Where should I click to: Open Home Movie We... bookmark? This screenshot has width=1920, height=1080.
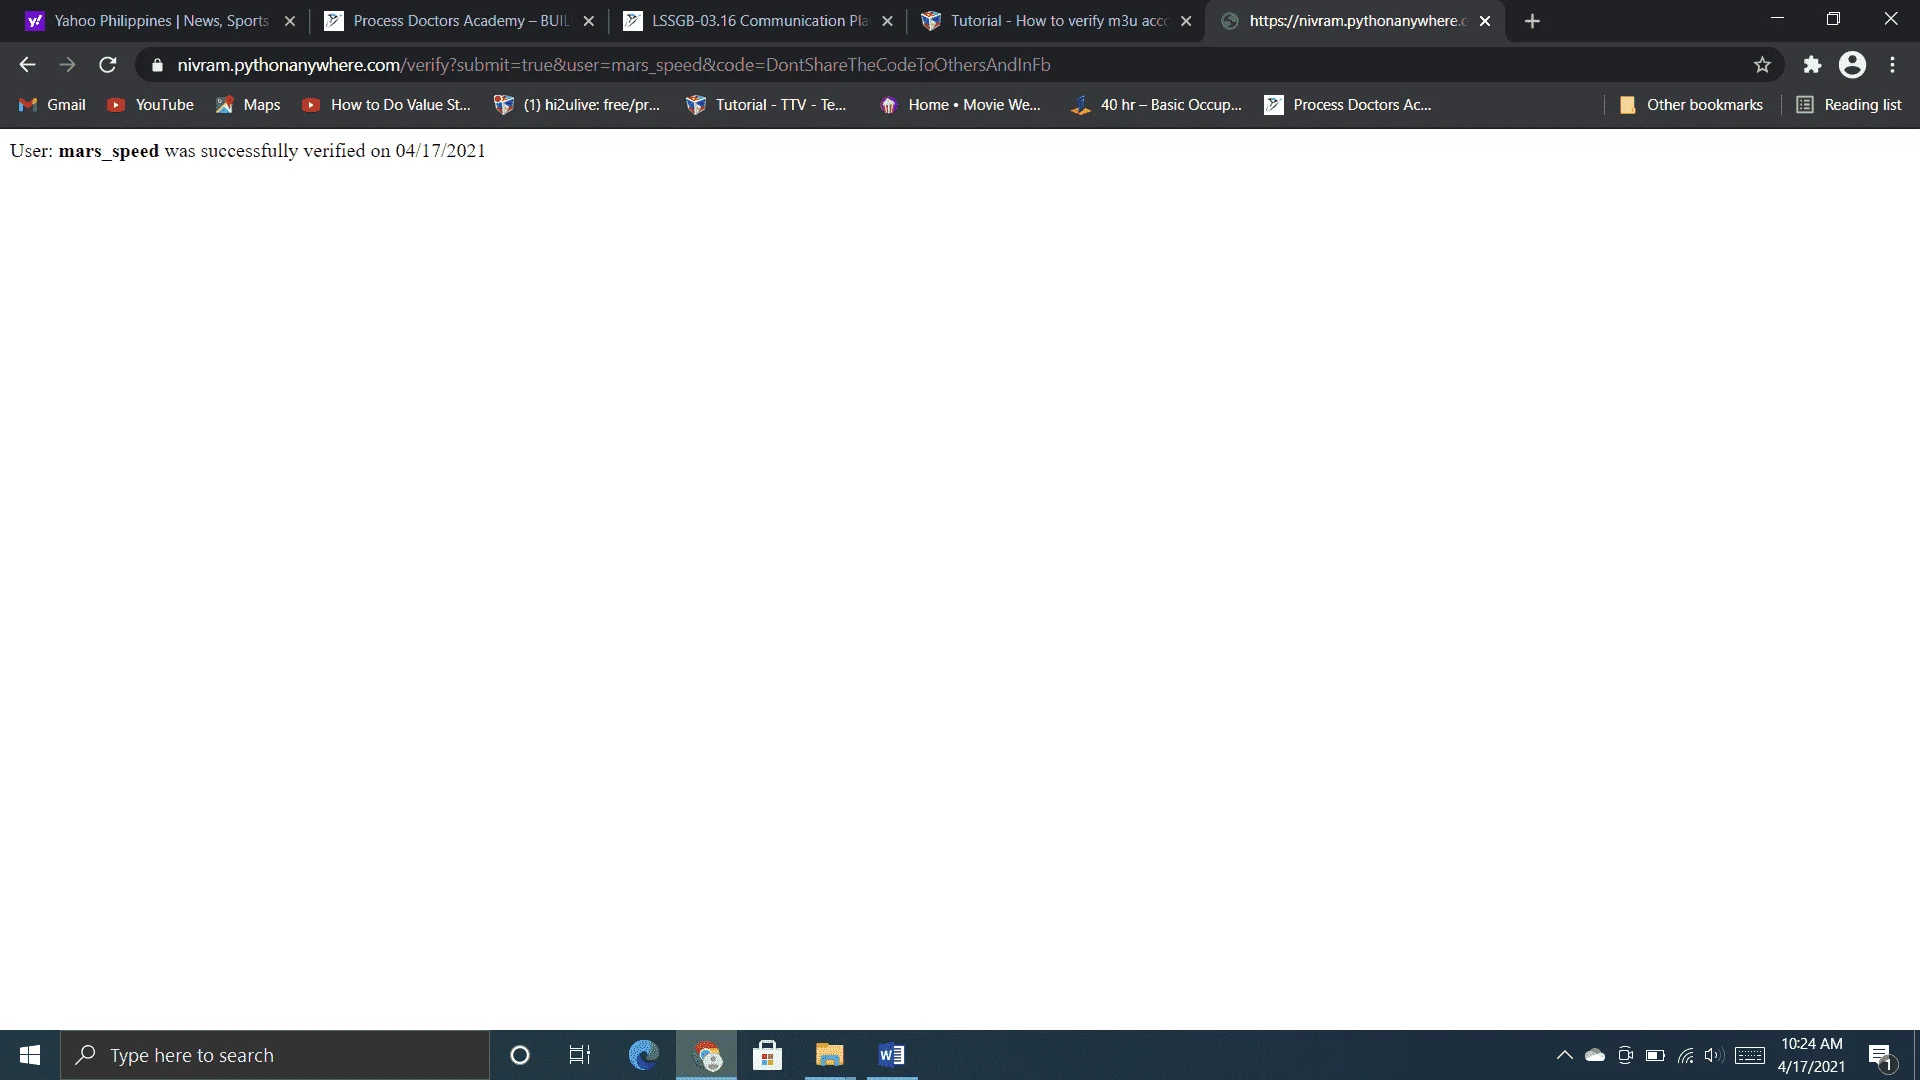point(960,105)
